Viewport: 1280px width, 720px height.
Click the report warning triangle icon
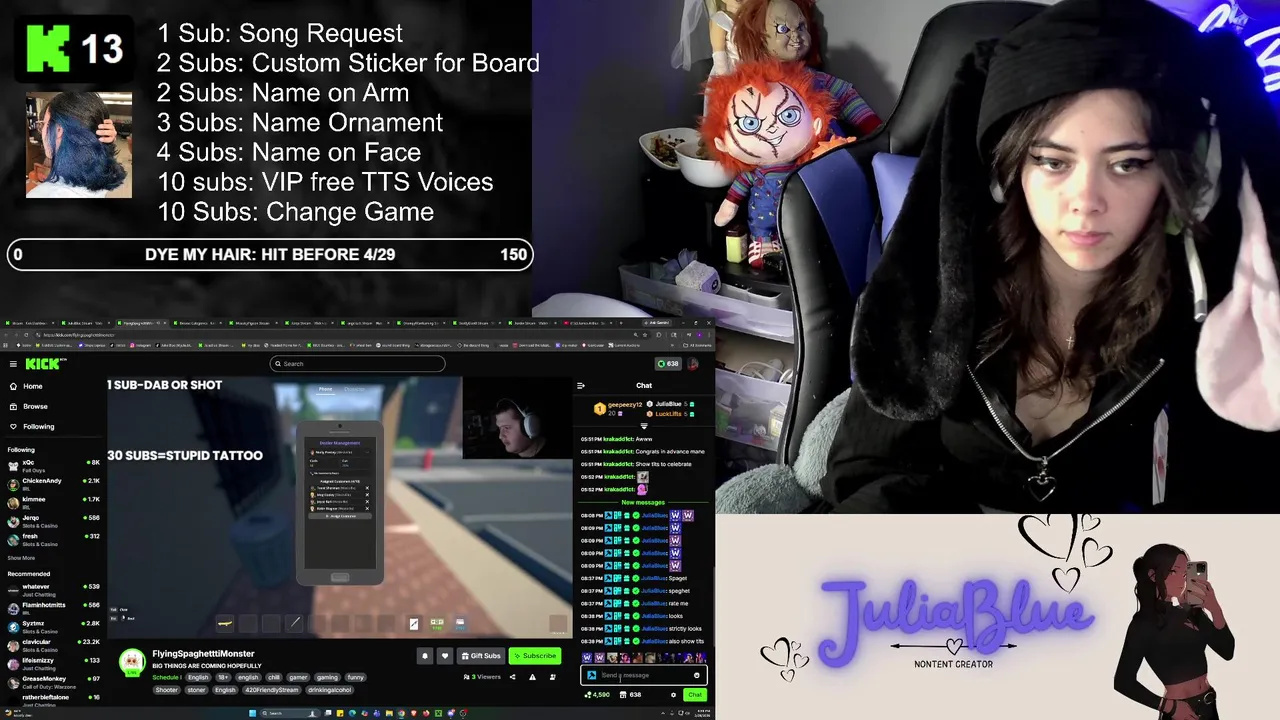(532, 677)
